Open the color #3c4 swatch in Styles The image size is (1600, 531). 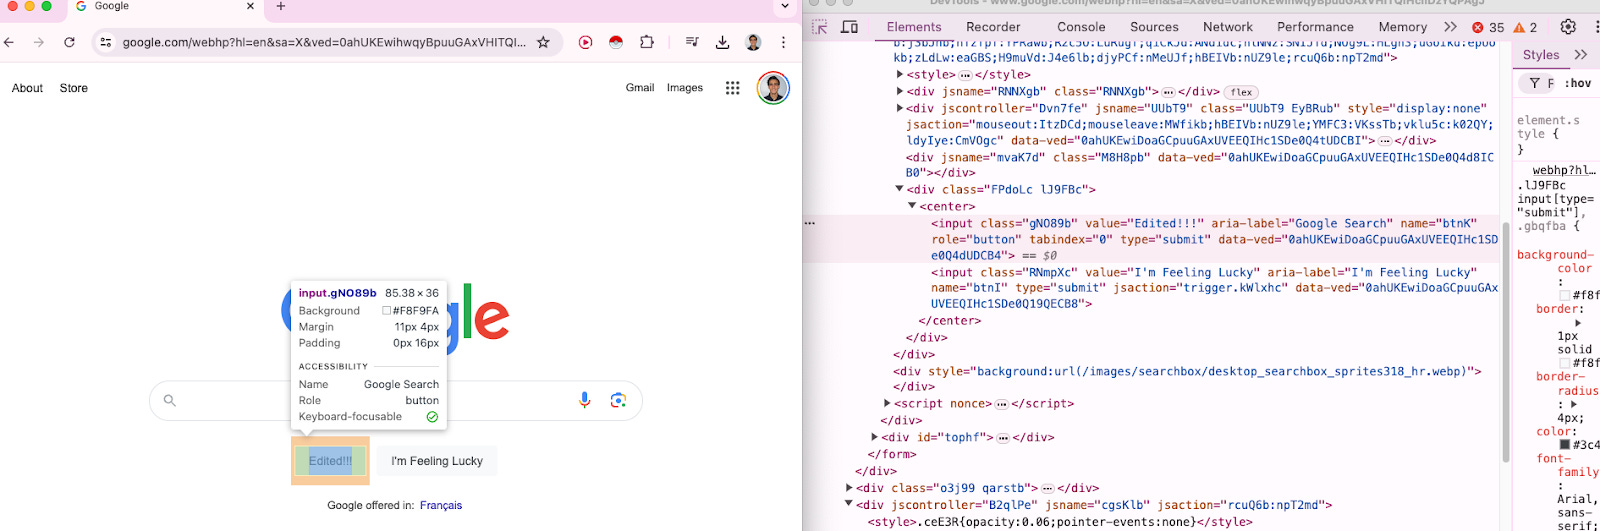1566,444
